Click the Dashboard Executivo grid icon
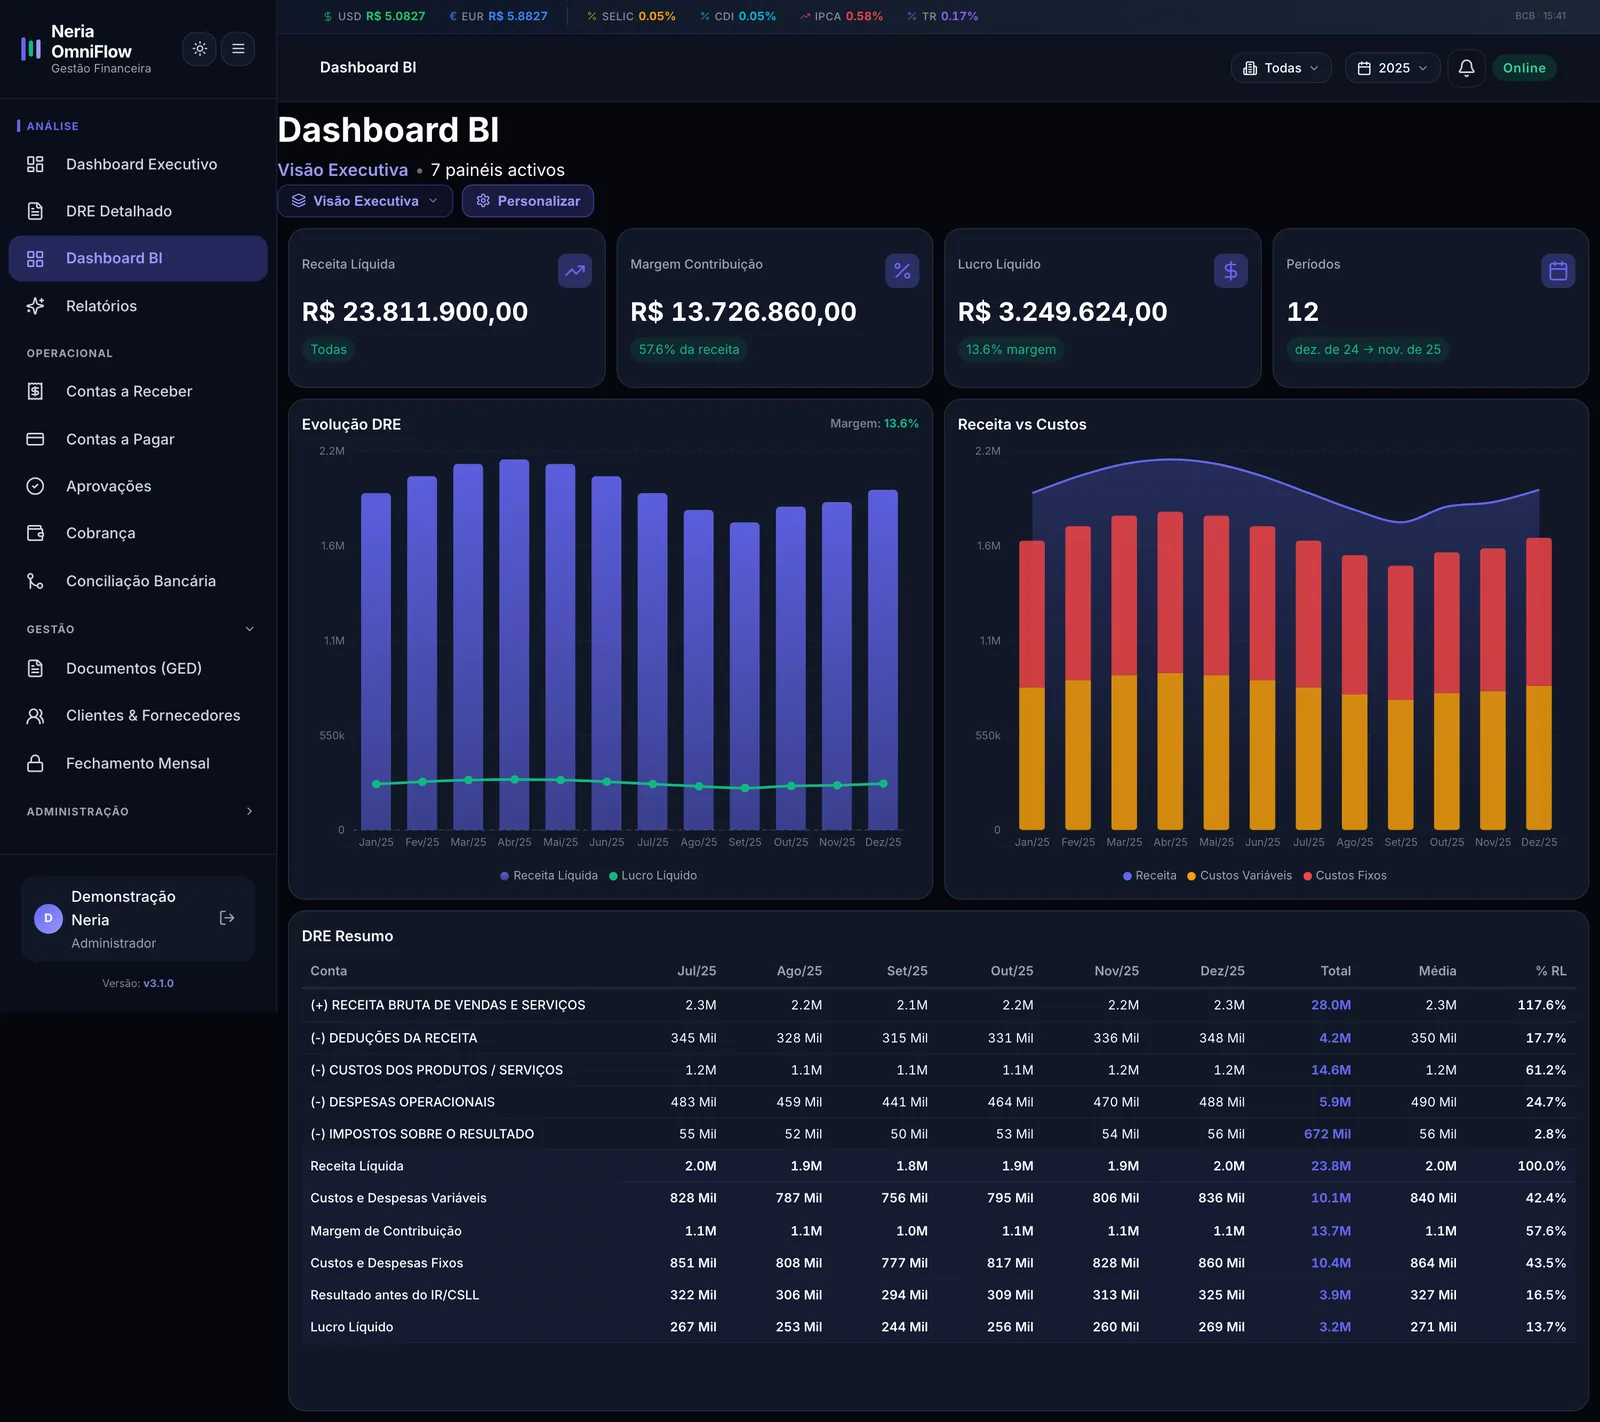Screen dimensions: 1600x1422 (35, 164)
